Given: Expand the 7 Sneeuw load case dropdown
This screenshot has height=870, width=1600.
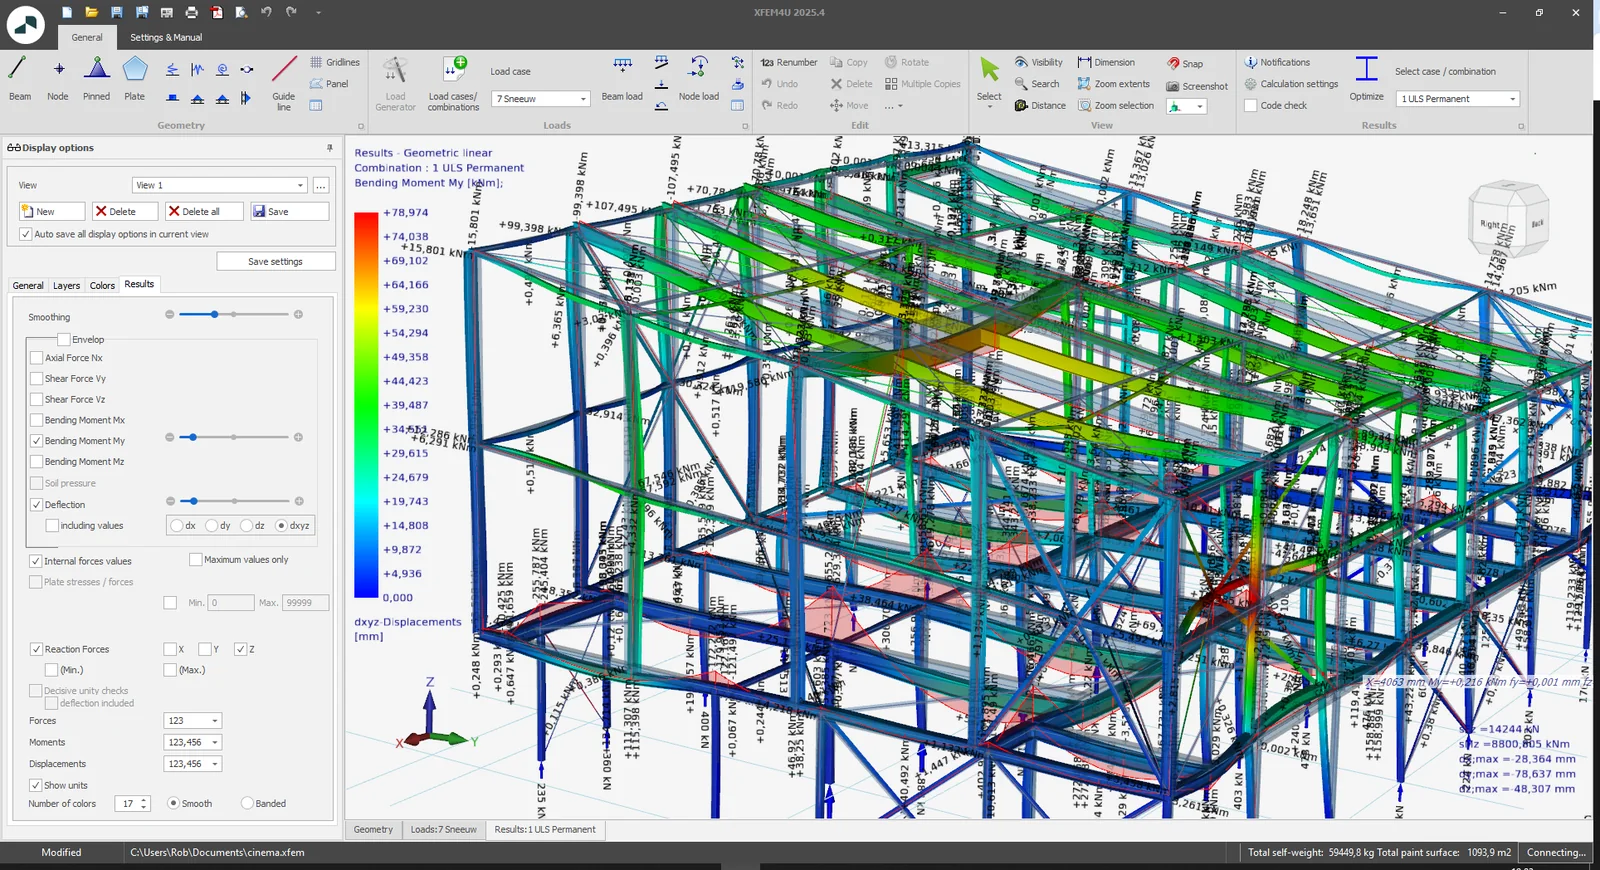Looking at the screenshot, I should (542, 99).
